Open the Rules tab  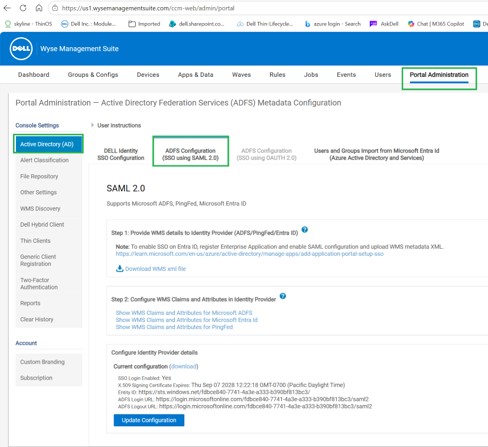[x=277, y=75]
